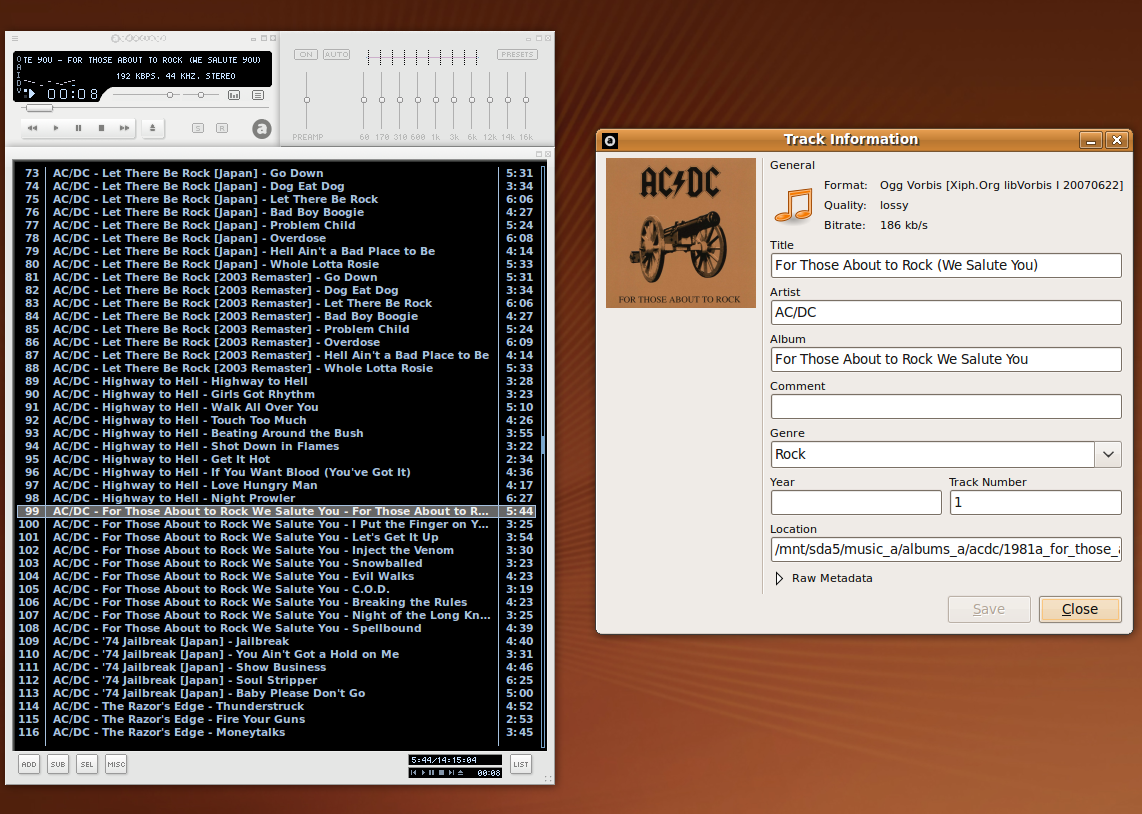
Task: Skip to the previous track in the main player
Action: point(33,128)
